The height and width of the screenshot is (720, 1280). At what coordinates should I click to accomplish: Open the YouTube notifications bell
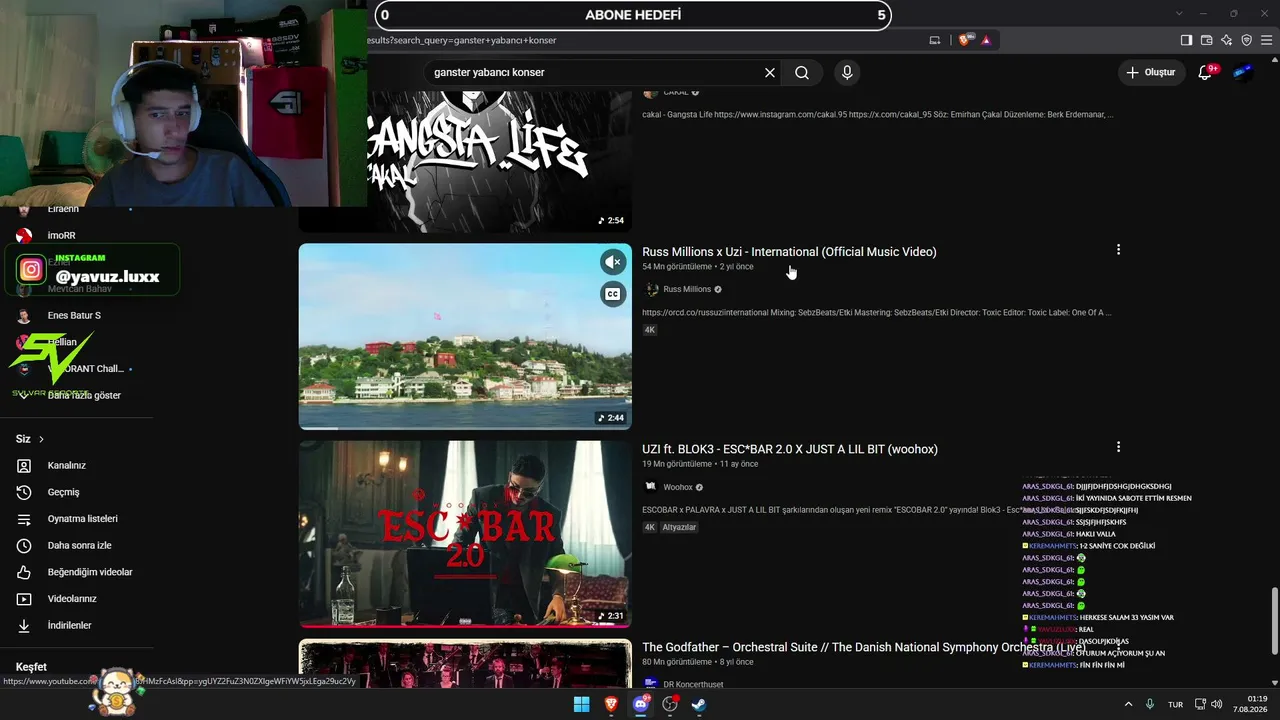tap(1206, 72)
